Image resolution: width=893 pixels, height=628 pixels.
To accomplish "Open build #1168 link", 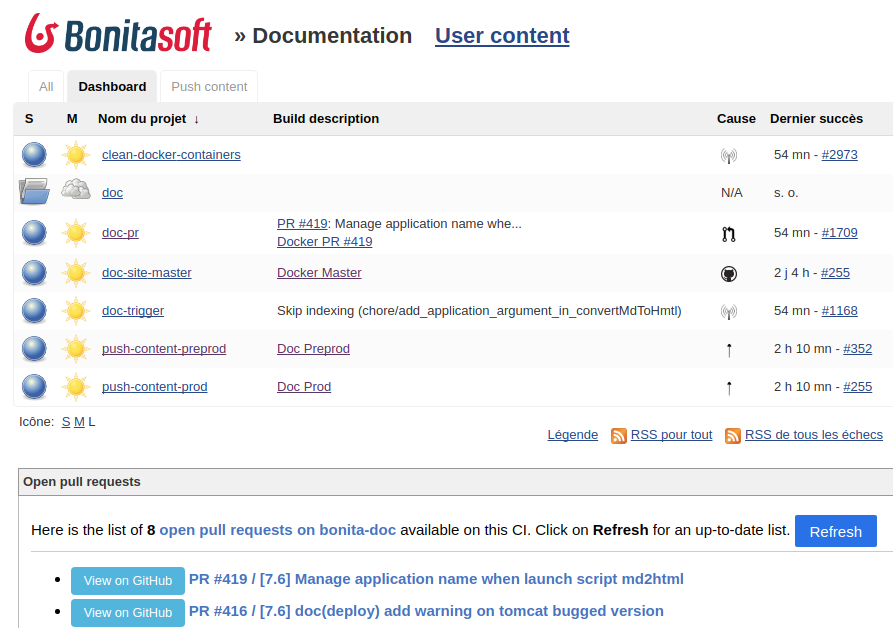I will pos(839,310).
